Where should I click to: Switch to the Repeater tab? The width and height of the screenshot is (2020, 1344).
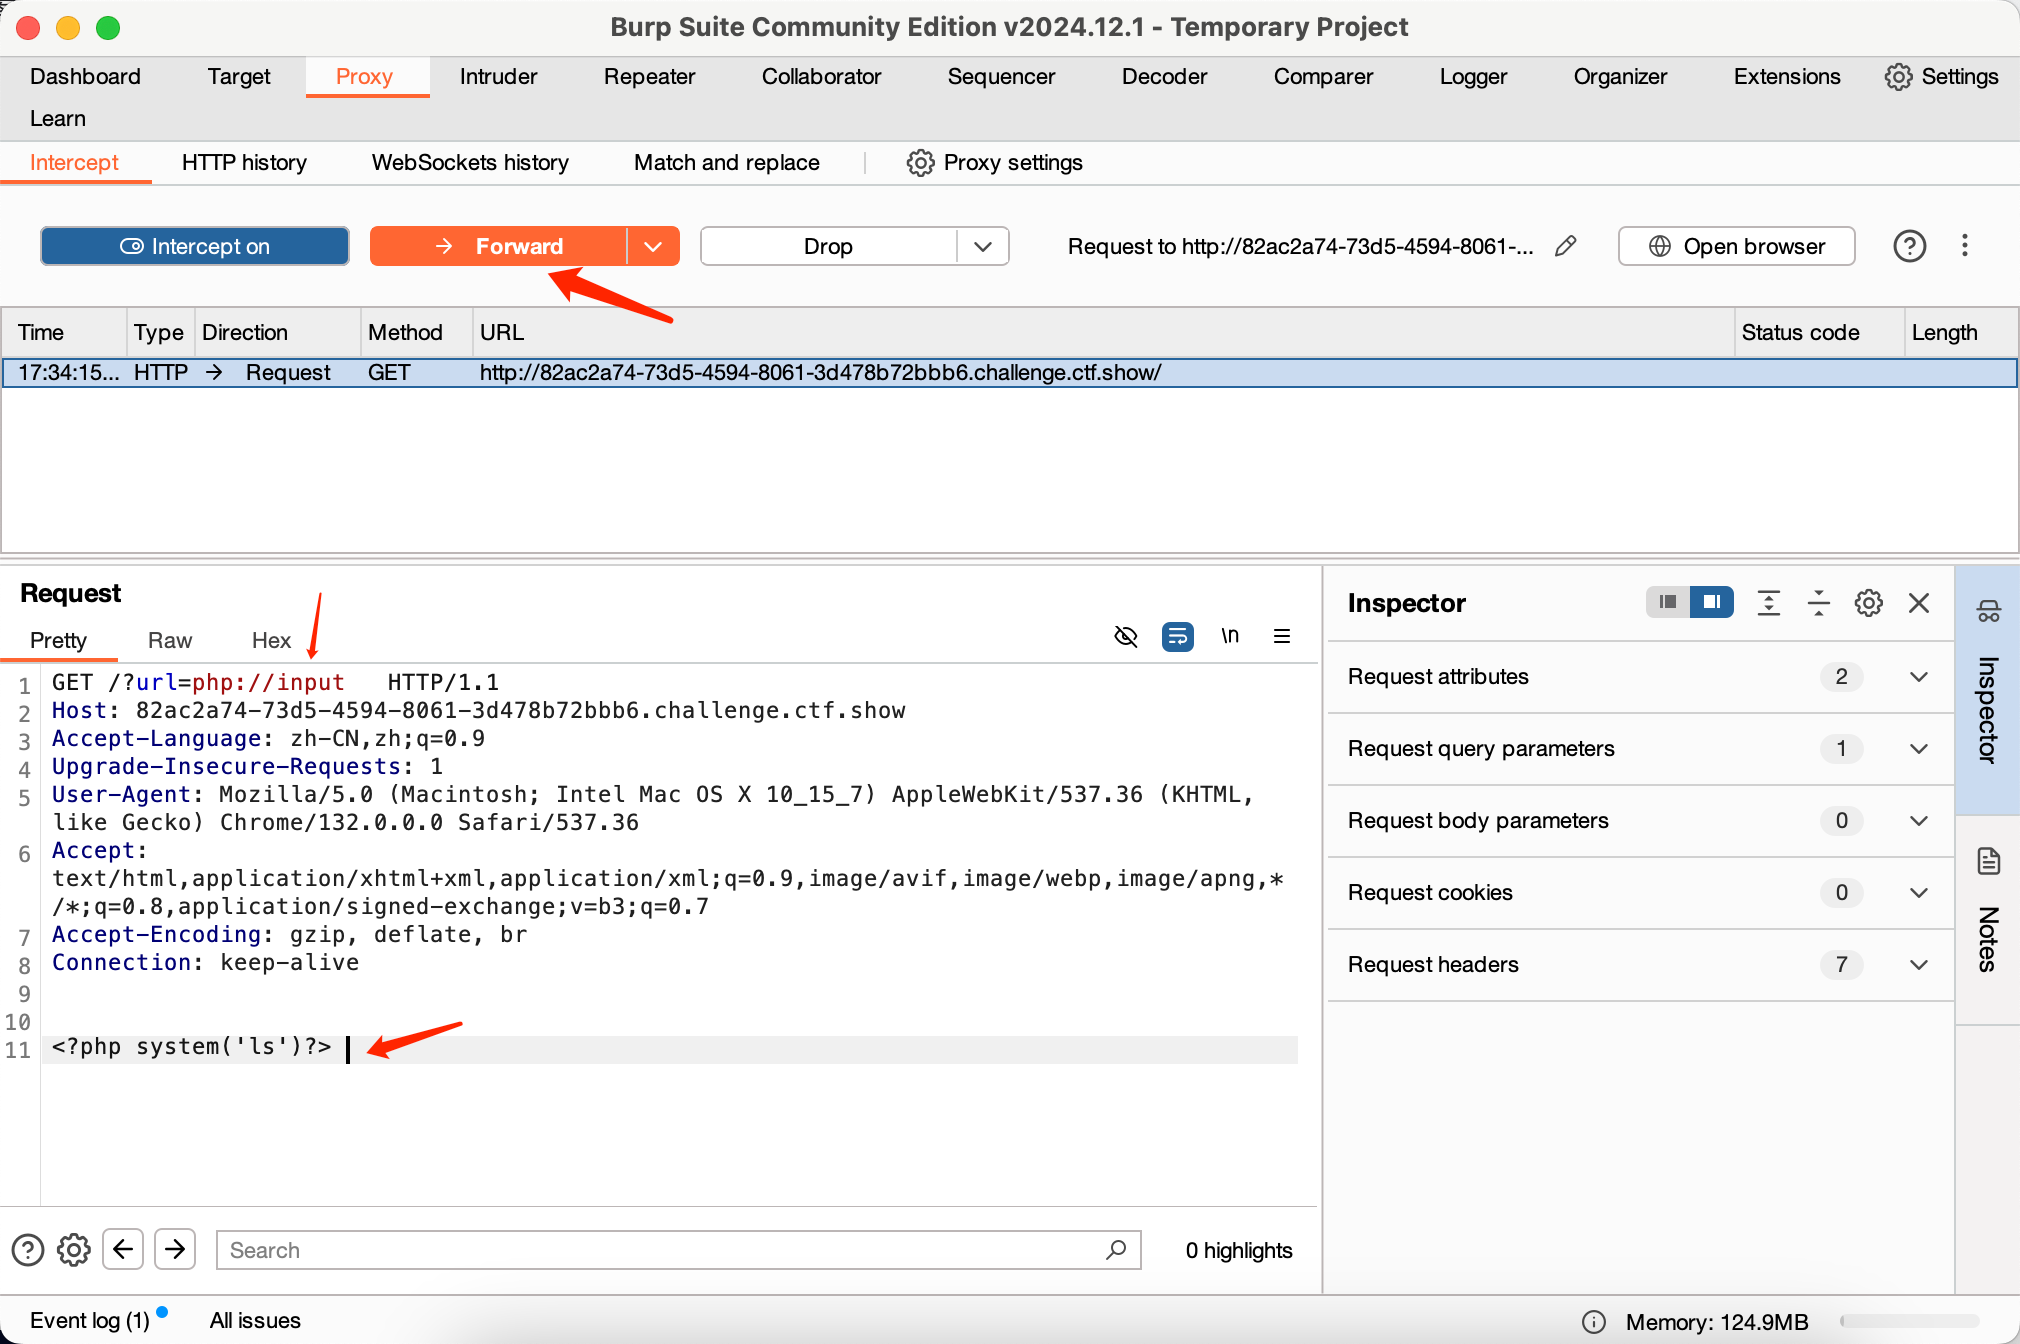[x=649, y=77]
